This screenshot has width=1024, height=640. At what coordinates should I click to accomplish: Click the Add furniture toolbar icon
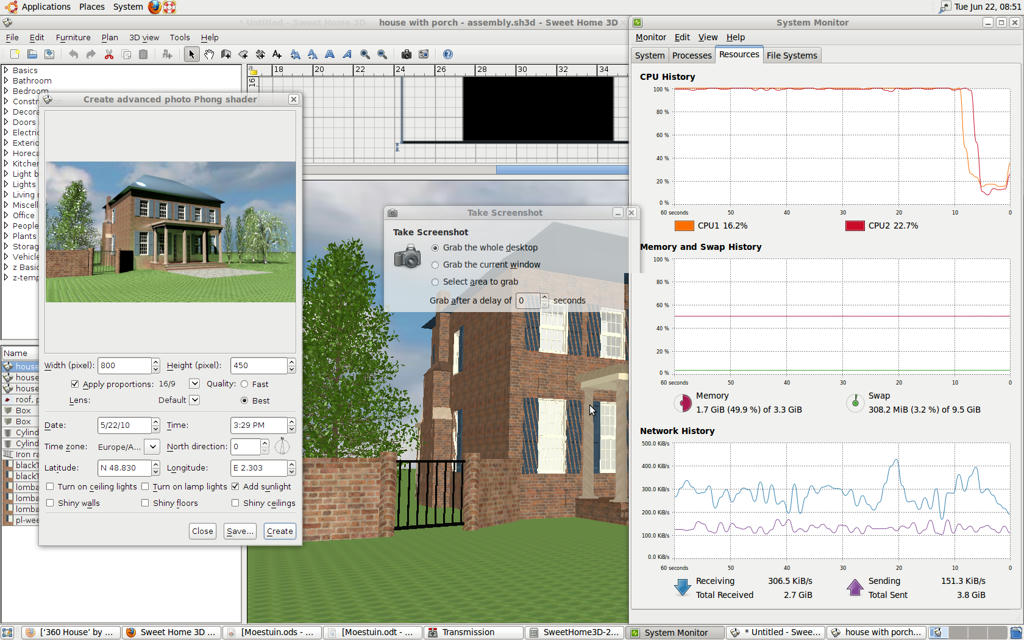coord(167,54)
